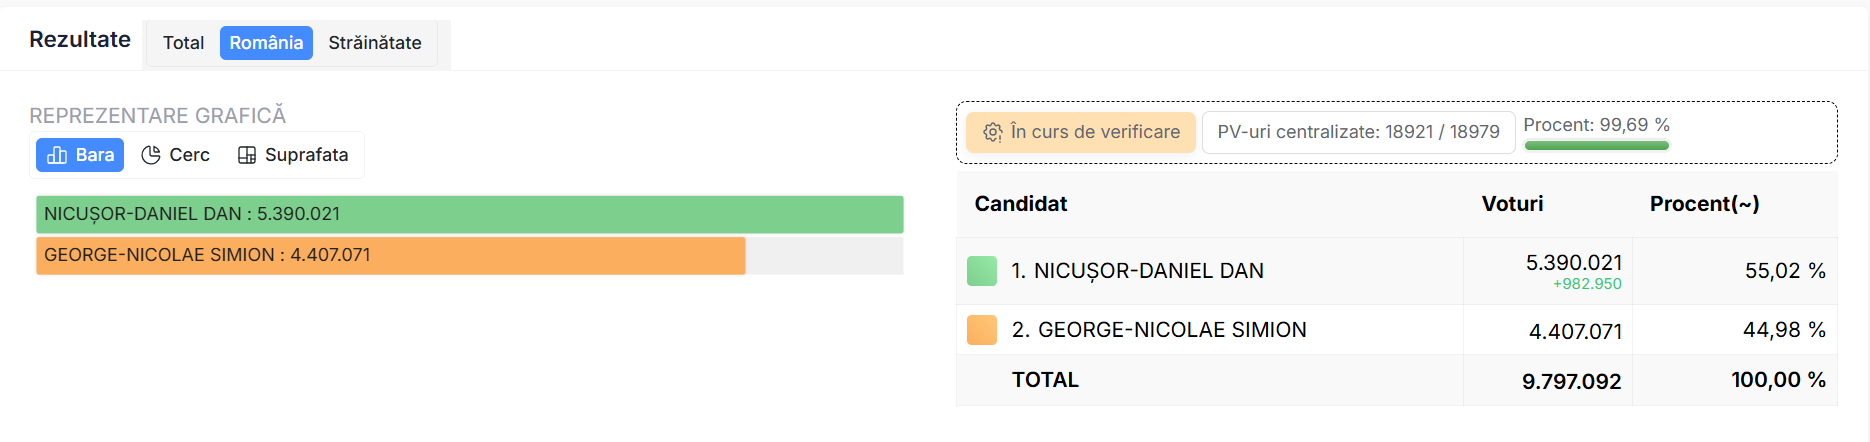The height and width of the screenshot is (442, 1870).
Task: Click the orange swatch for George-Nicolae Simion
Action: pos(982,330)
